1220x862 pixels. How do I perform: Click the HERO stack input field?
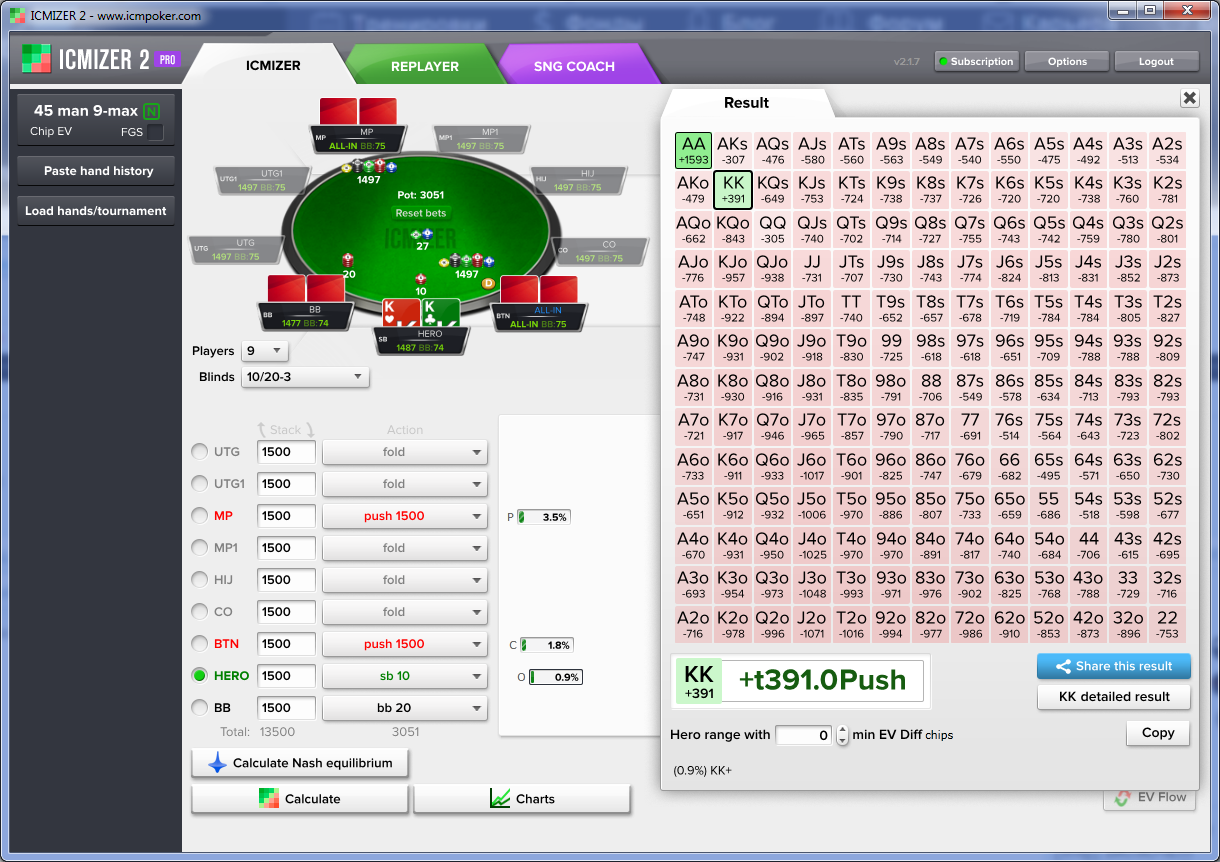(287, 676)
